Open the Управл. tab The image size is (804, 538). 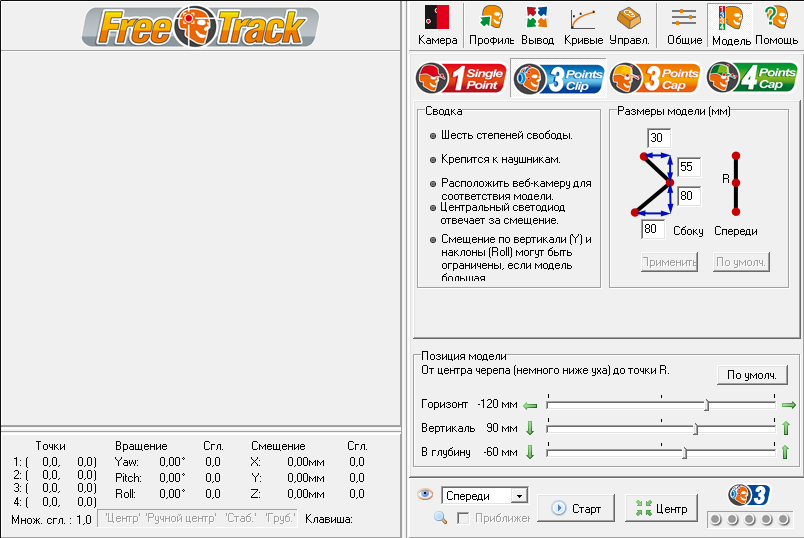(x=629, y=25)
